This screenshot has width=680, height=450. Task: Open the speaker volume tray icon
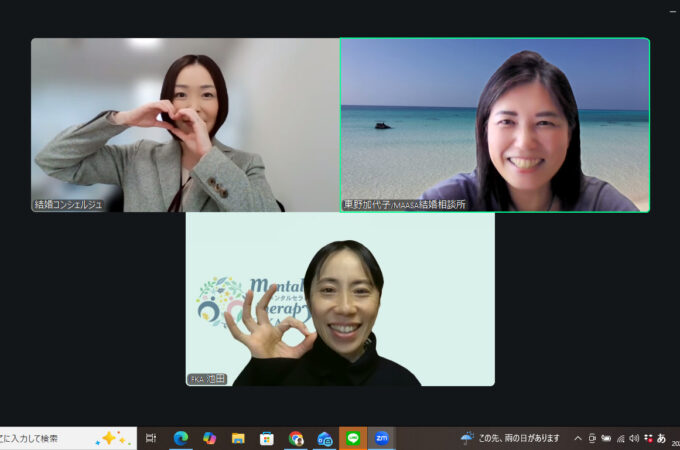click(634, 438)
